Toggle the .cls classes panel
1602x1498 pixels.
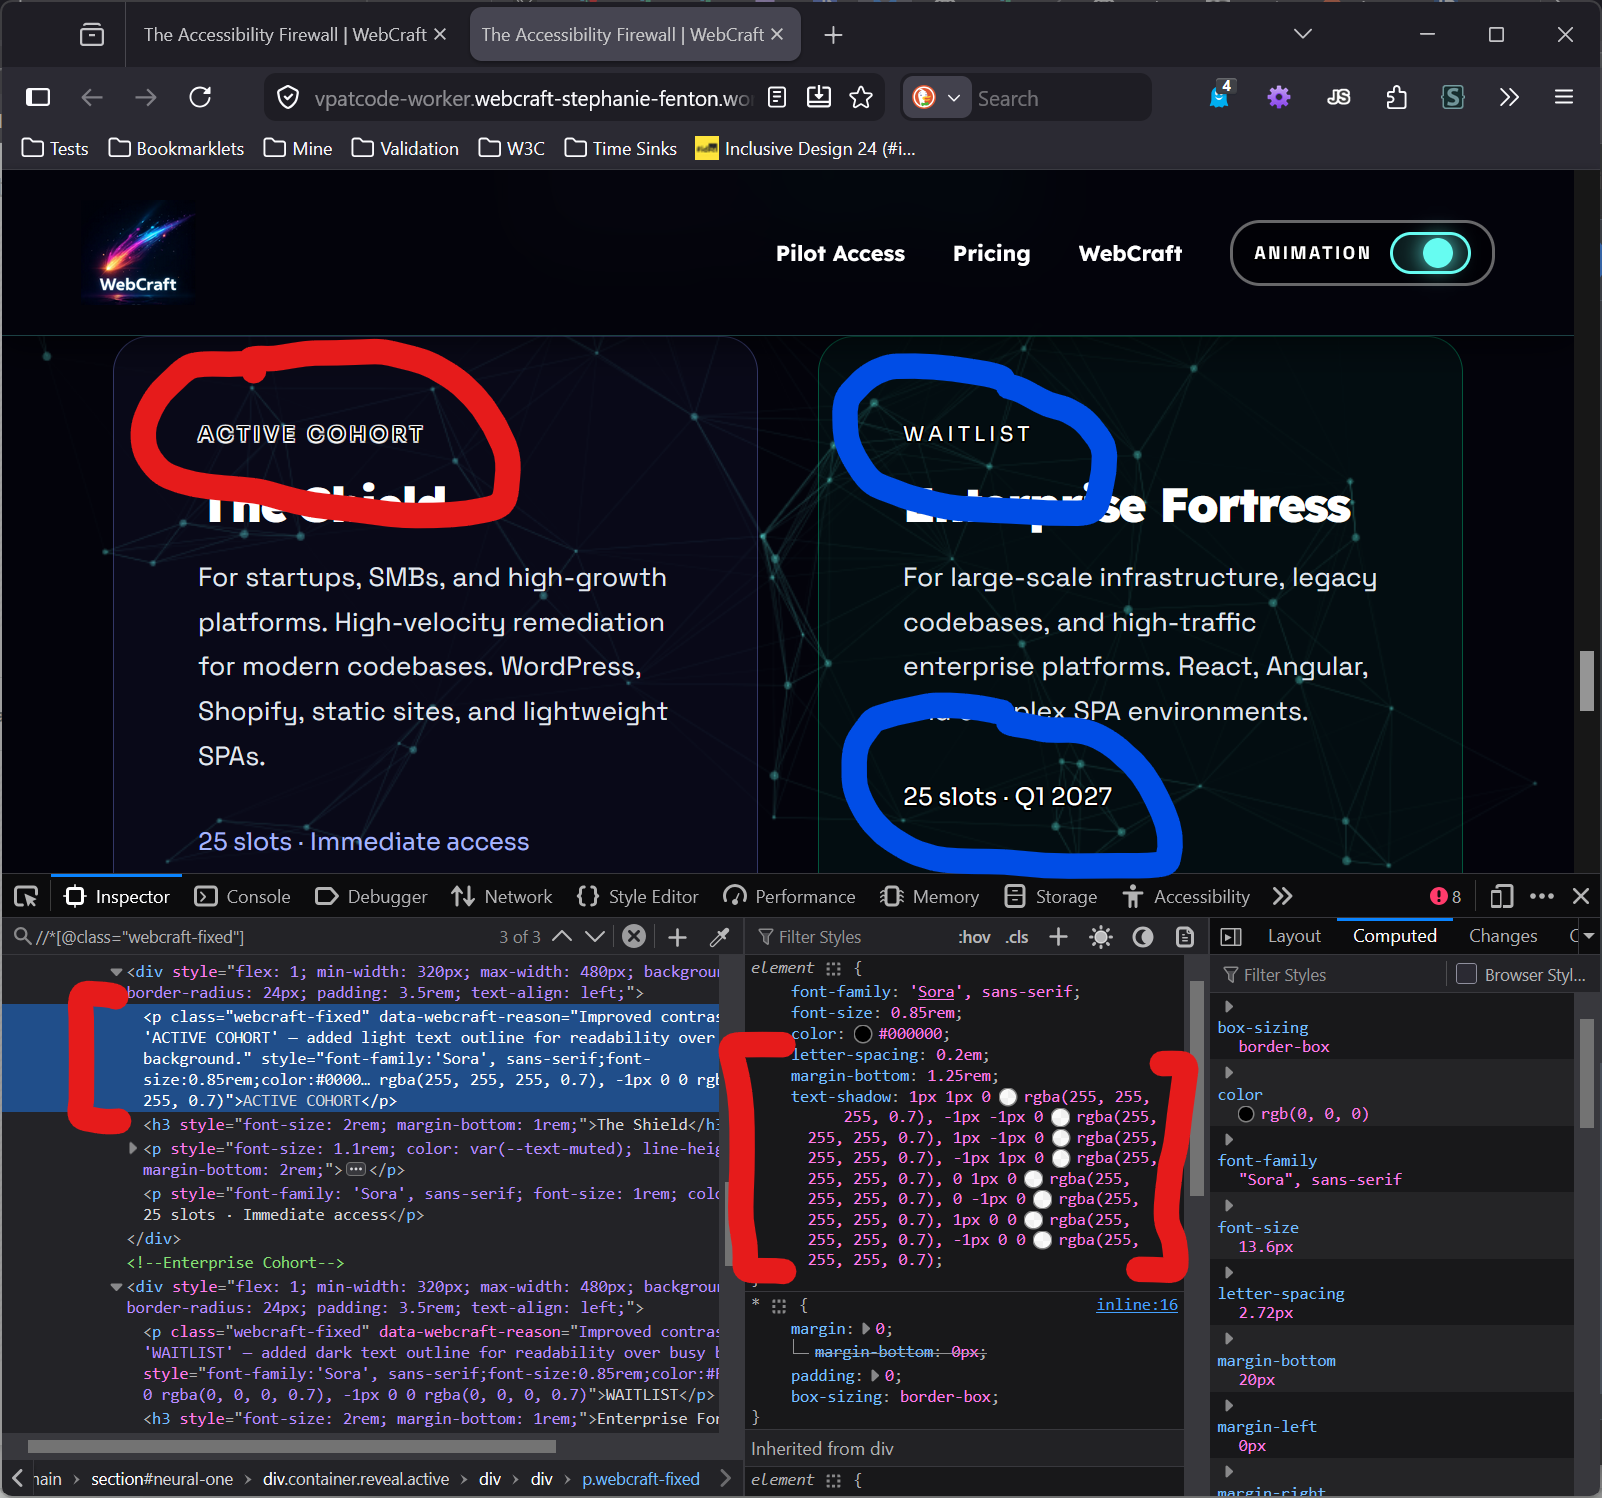click(x=1017, y=937)
